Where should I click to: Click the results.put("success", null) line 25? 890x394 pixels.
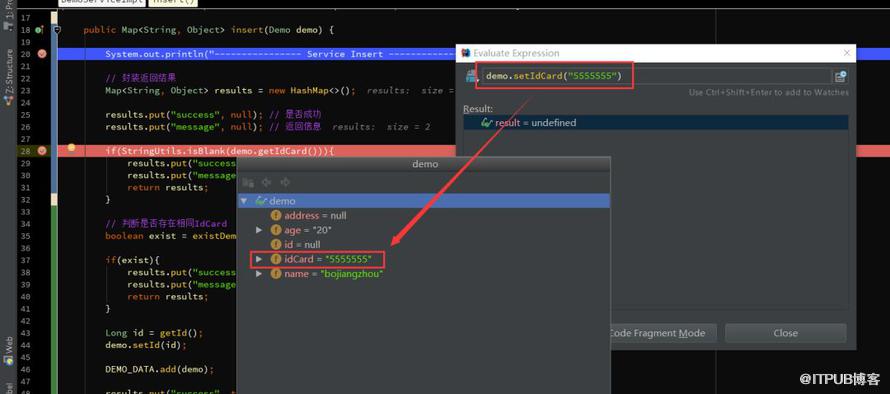tap(183, 115)
